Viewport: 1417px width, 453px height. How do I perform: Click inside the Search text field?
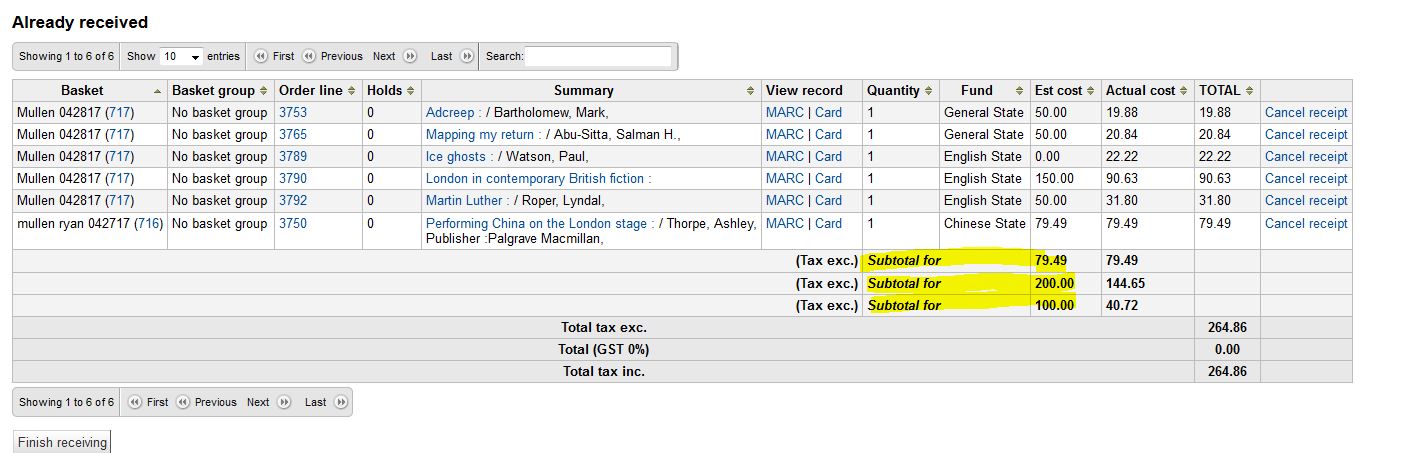(598, 57)
